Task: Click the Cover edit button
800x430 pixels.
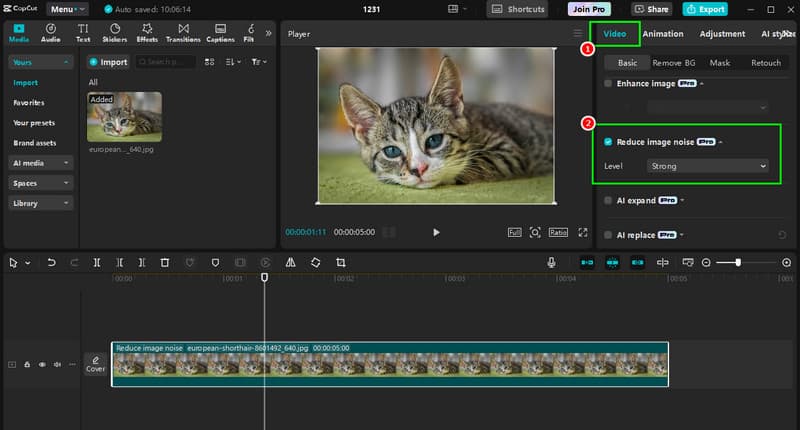Action: tap(95, 364)
